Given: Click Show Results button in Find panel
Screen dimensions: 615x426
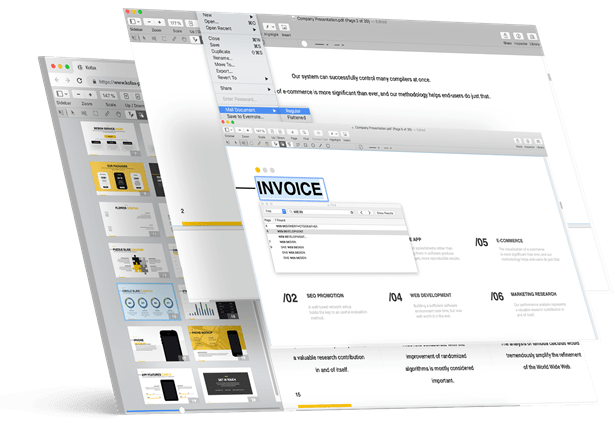Looking at the screenshot, I should (385, 212).
